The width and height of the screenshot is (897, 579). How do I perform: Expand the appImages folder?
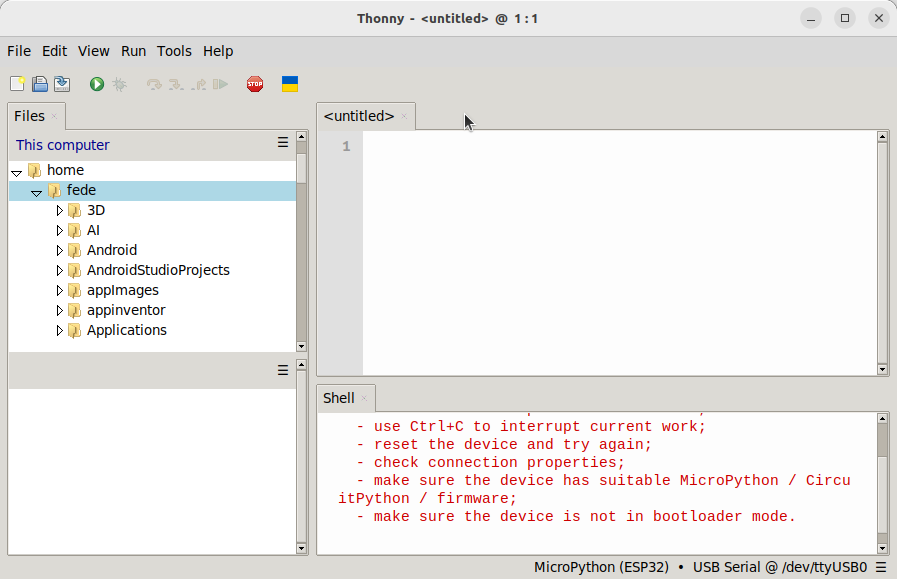coord(59,291)
